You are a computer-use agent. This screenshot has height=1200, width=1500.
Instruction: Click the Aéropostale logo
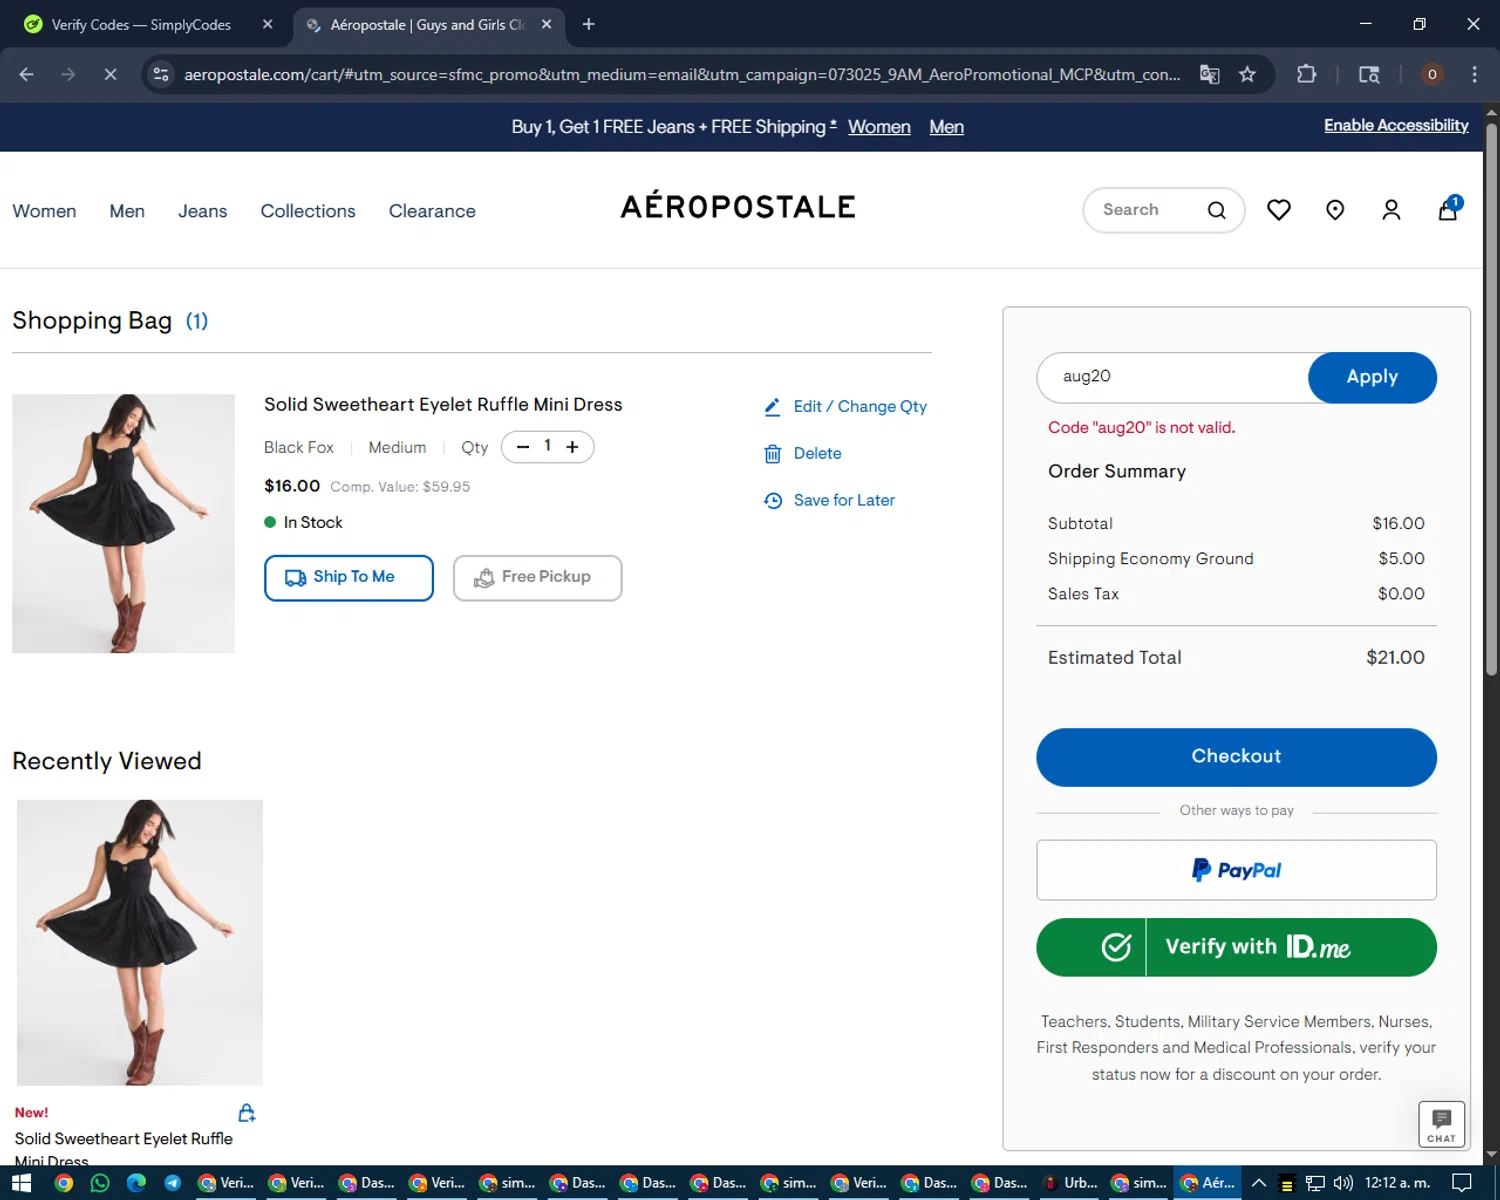(x=738, y=206)
